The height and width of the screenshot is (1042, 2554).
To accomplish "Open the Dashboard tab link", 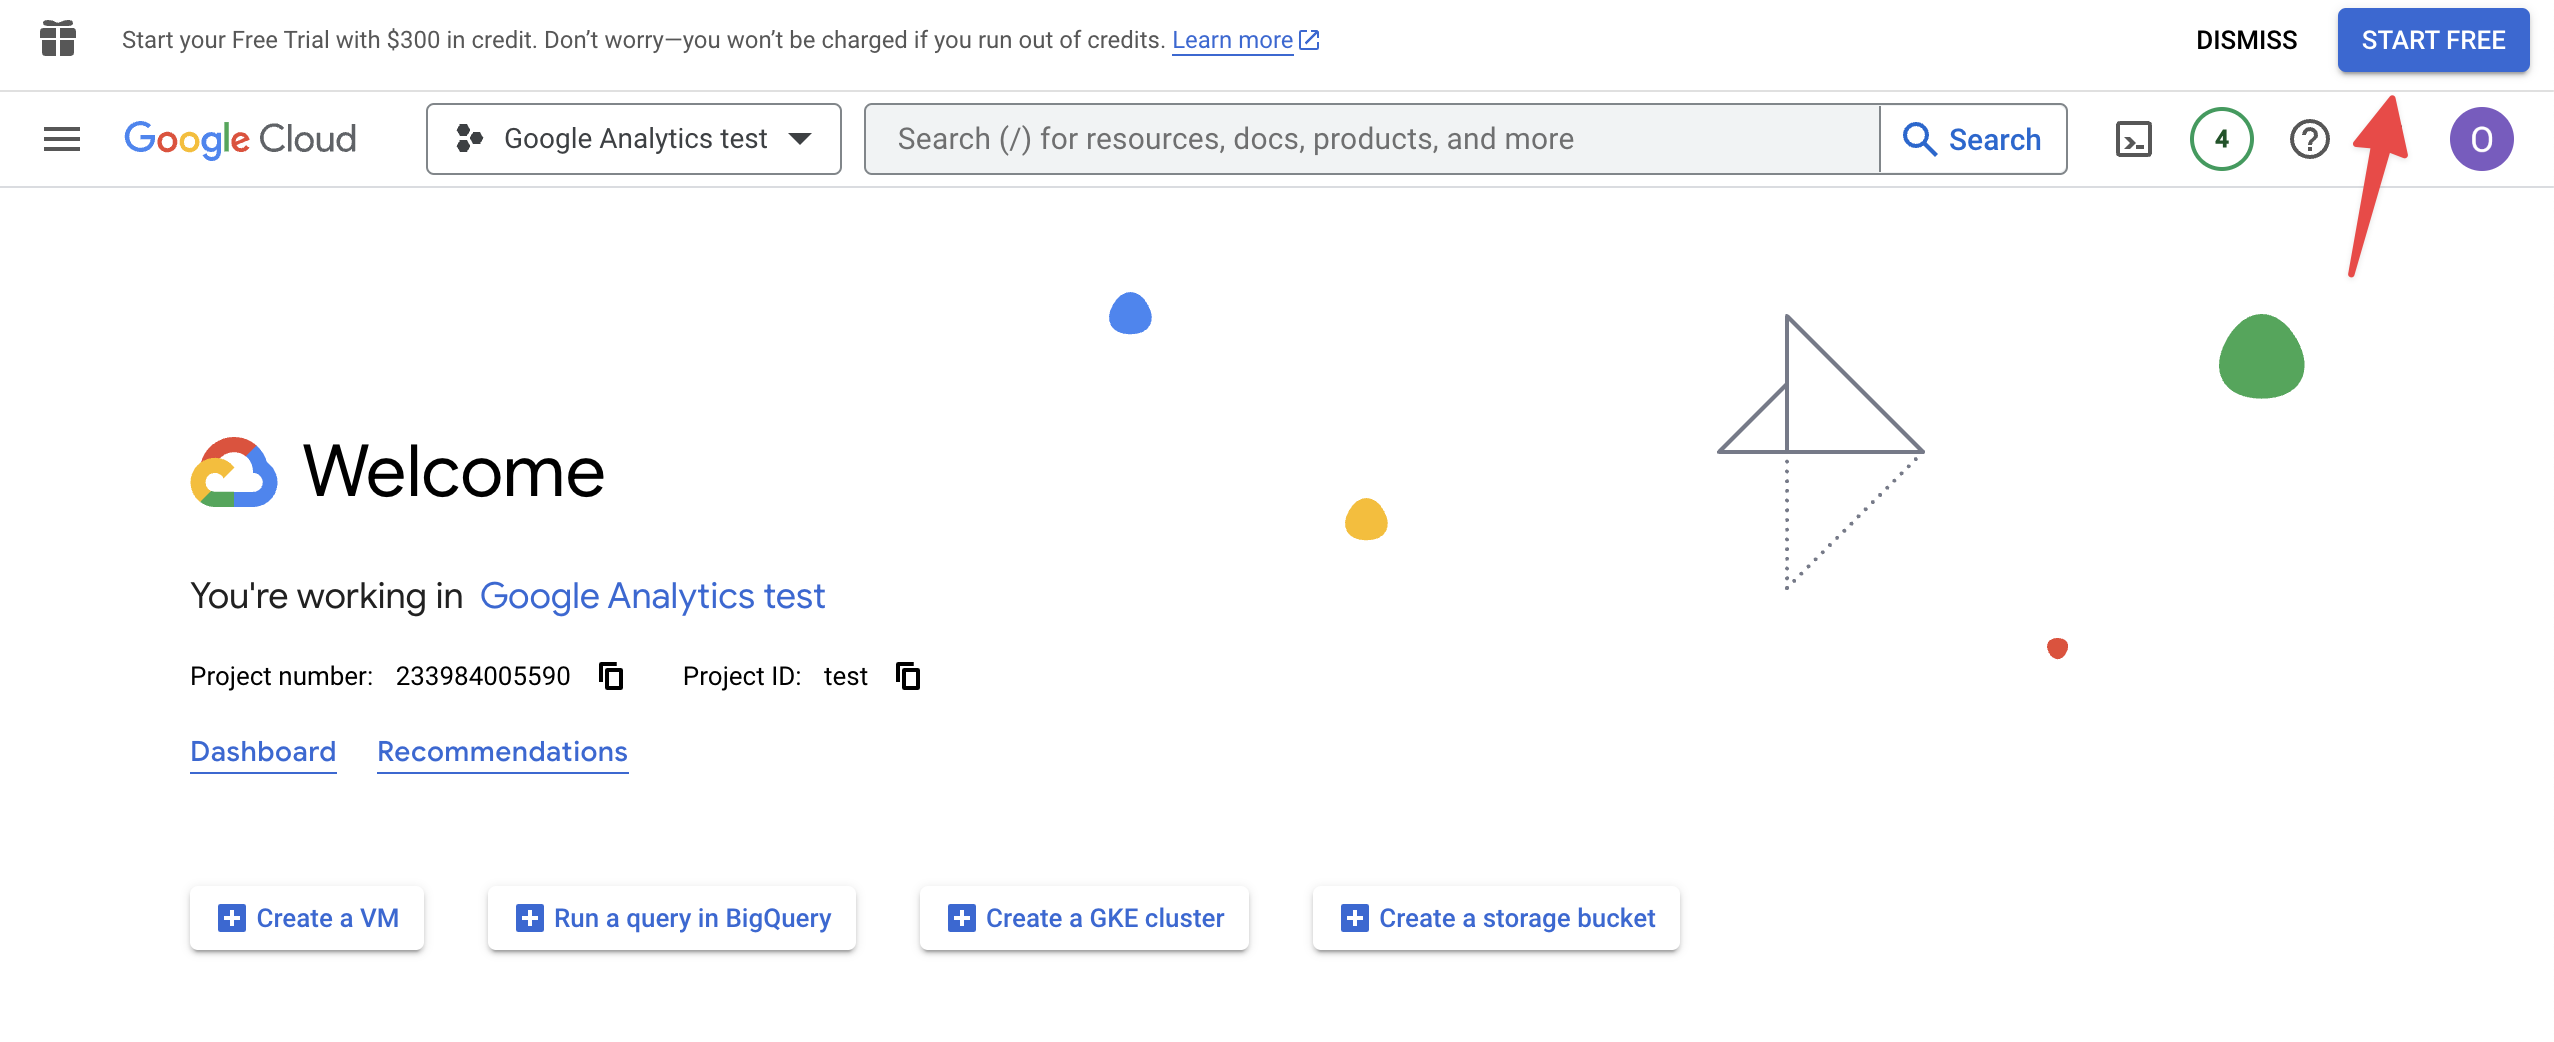I will click(263, 752).
